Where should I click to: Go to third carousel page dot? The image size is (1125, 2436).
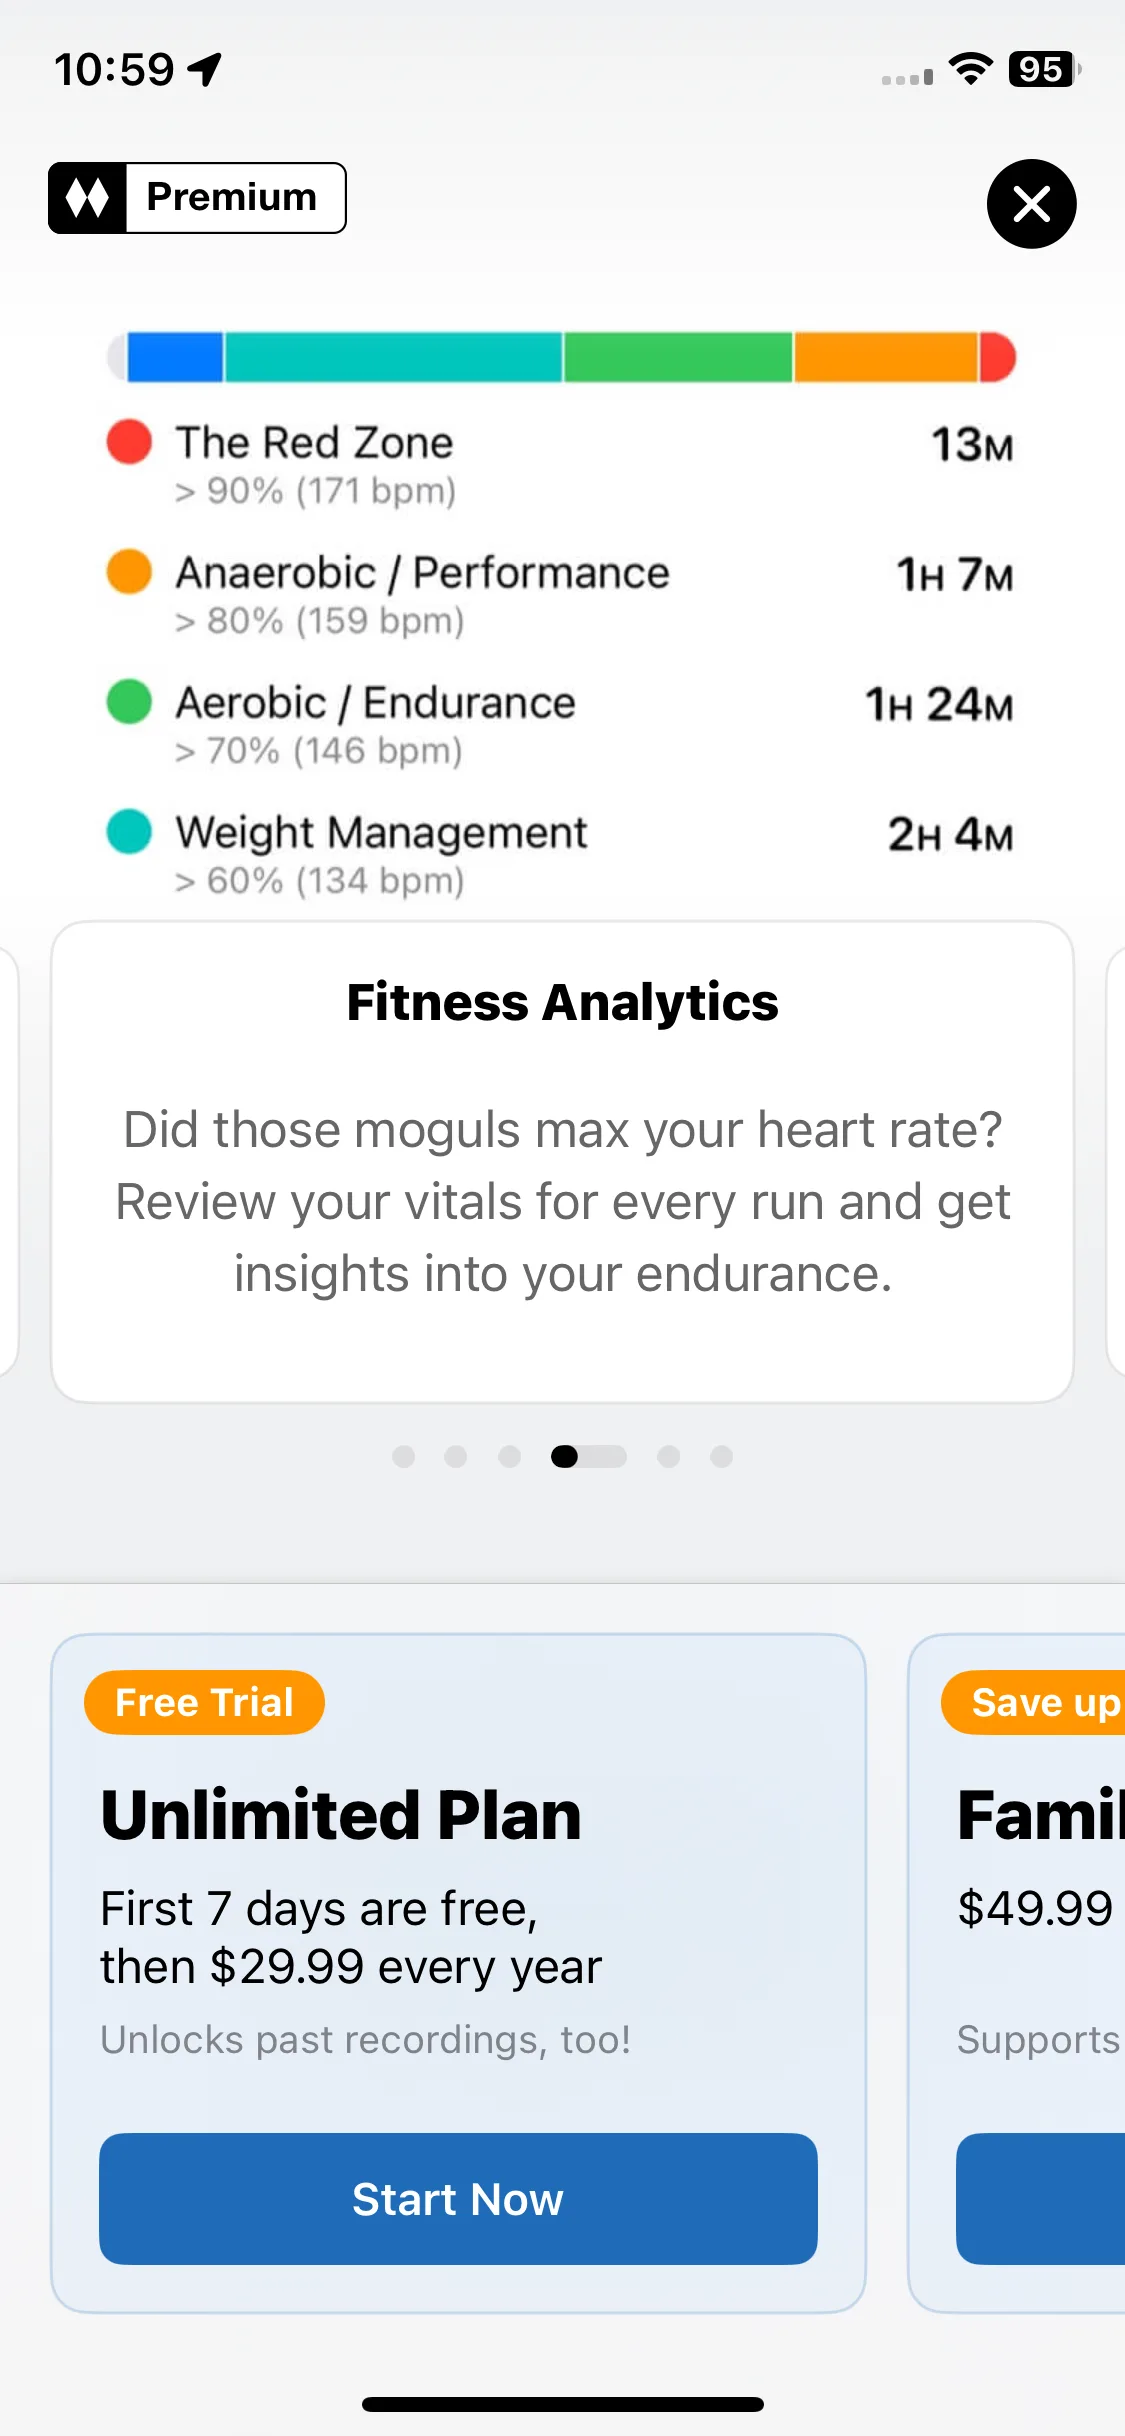509,1456
